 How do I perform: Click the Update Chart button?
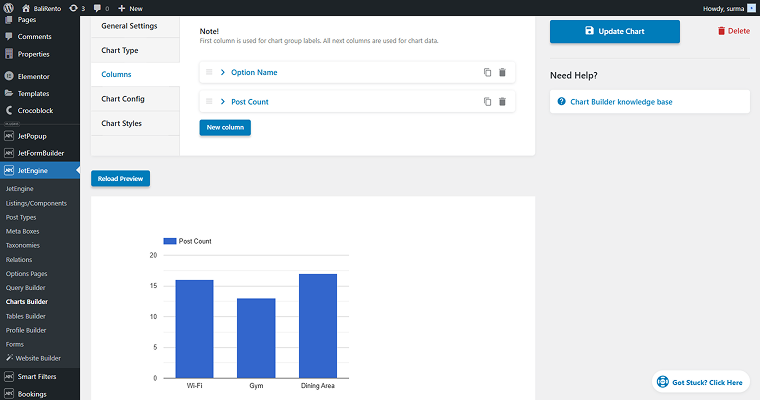615,32
